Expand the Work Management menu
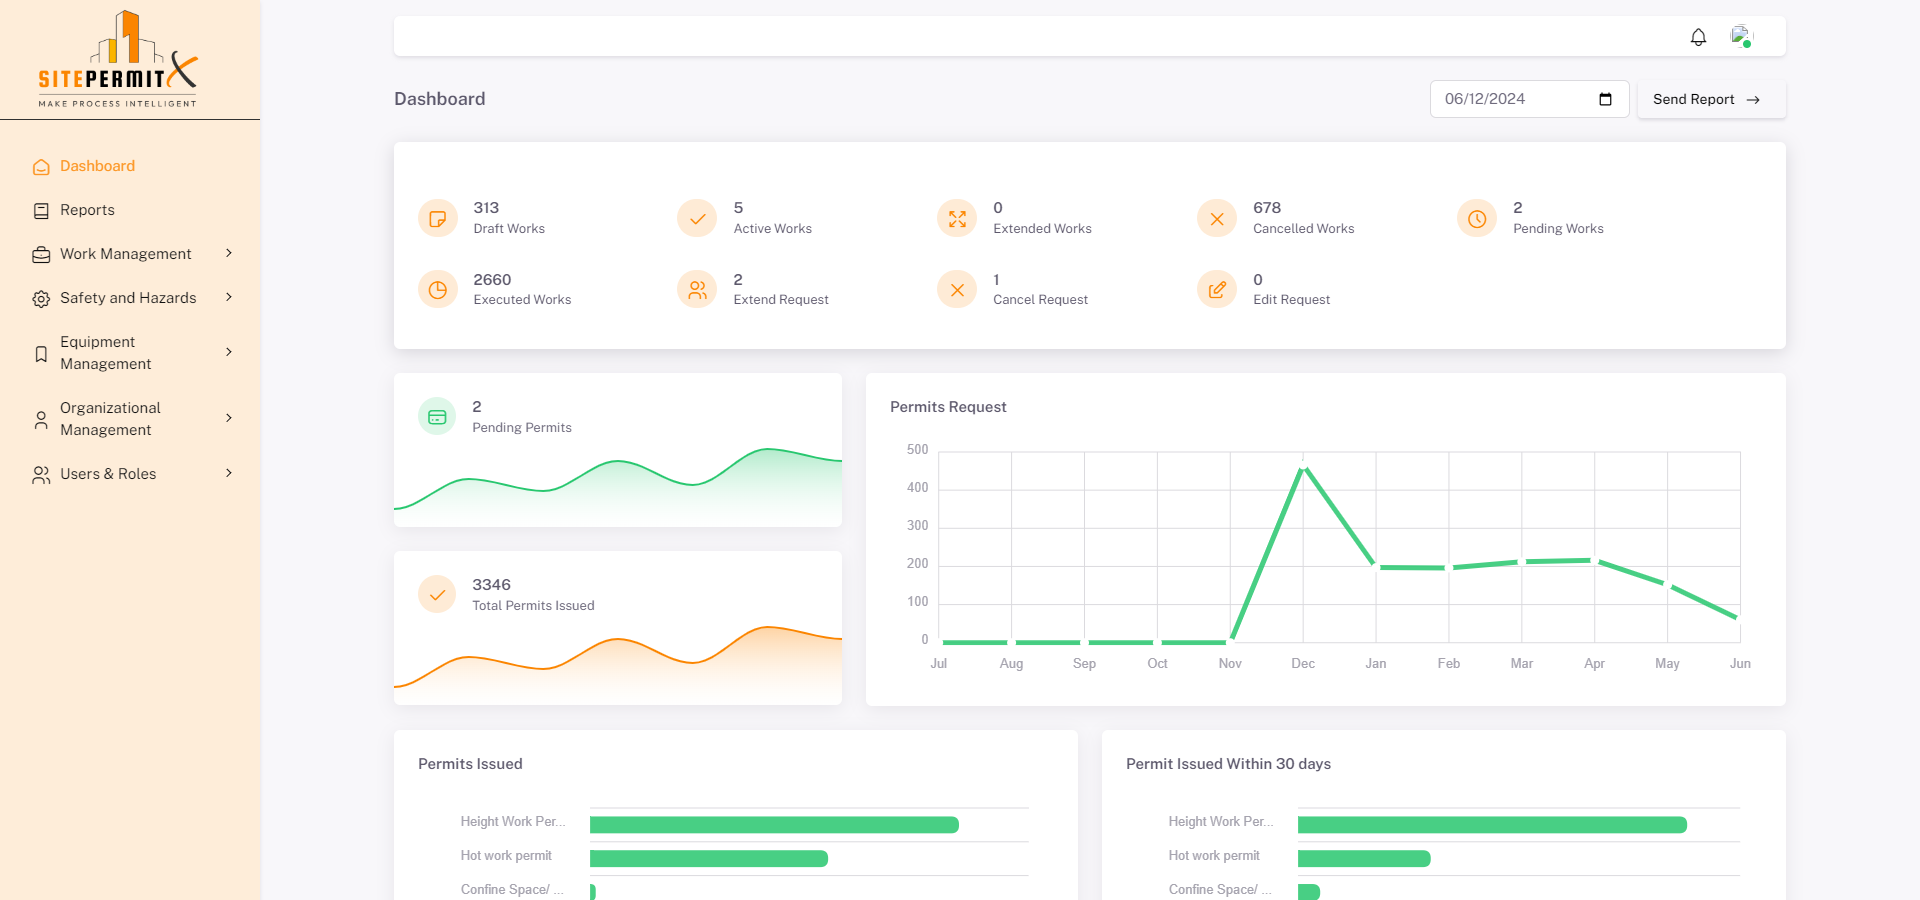 tap(229, 254)
